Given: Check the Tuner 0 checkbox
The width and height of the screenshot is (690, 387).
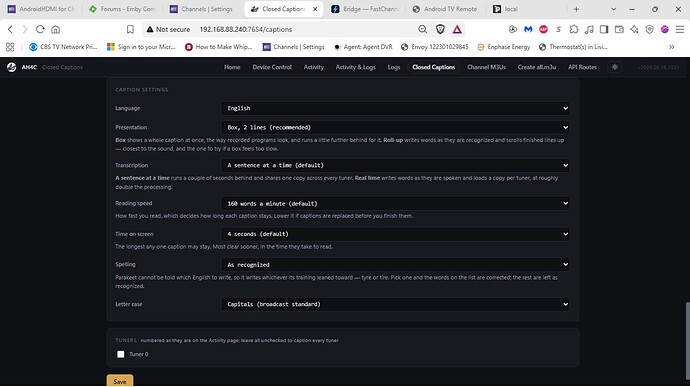Looking at the screenshot, I should click(121, 354).
